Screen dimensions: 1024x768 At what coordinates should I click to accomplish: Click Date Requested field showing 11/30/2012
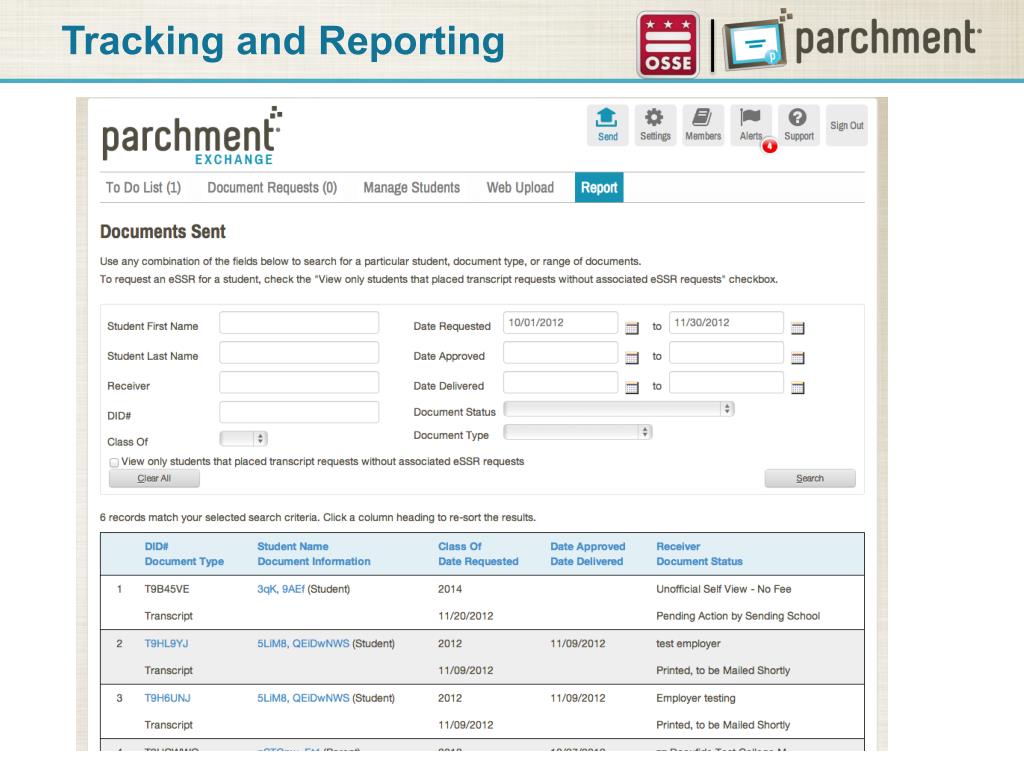point(726,323)
